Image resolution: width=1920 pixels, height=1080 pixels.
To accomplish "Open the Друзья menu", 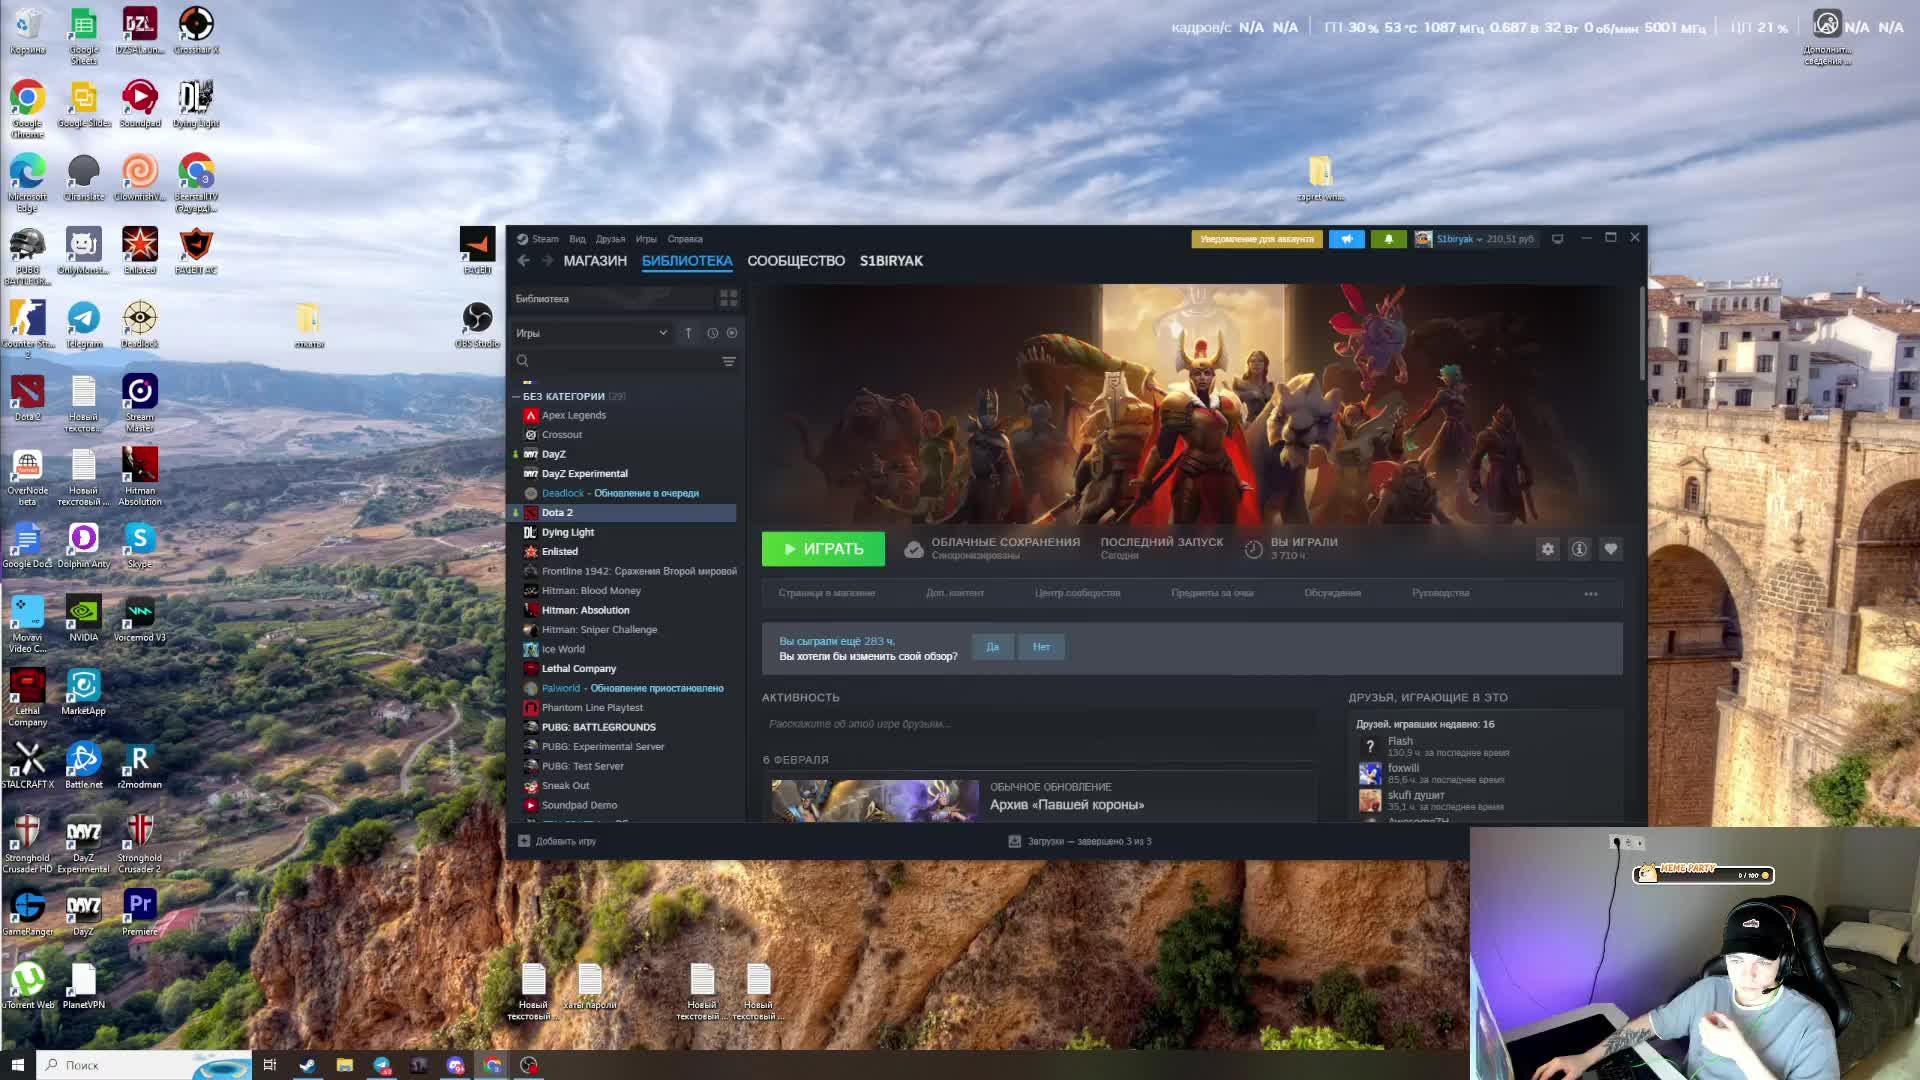I will pos(610,239).
